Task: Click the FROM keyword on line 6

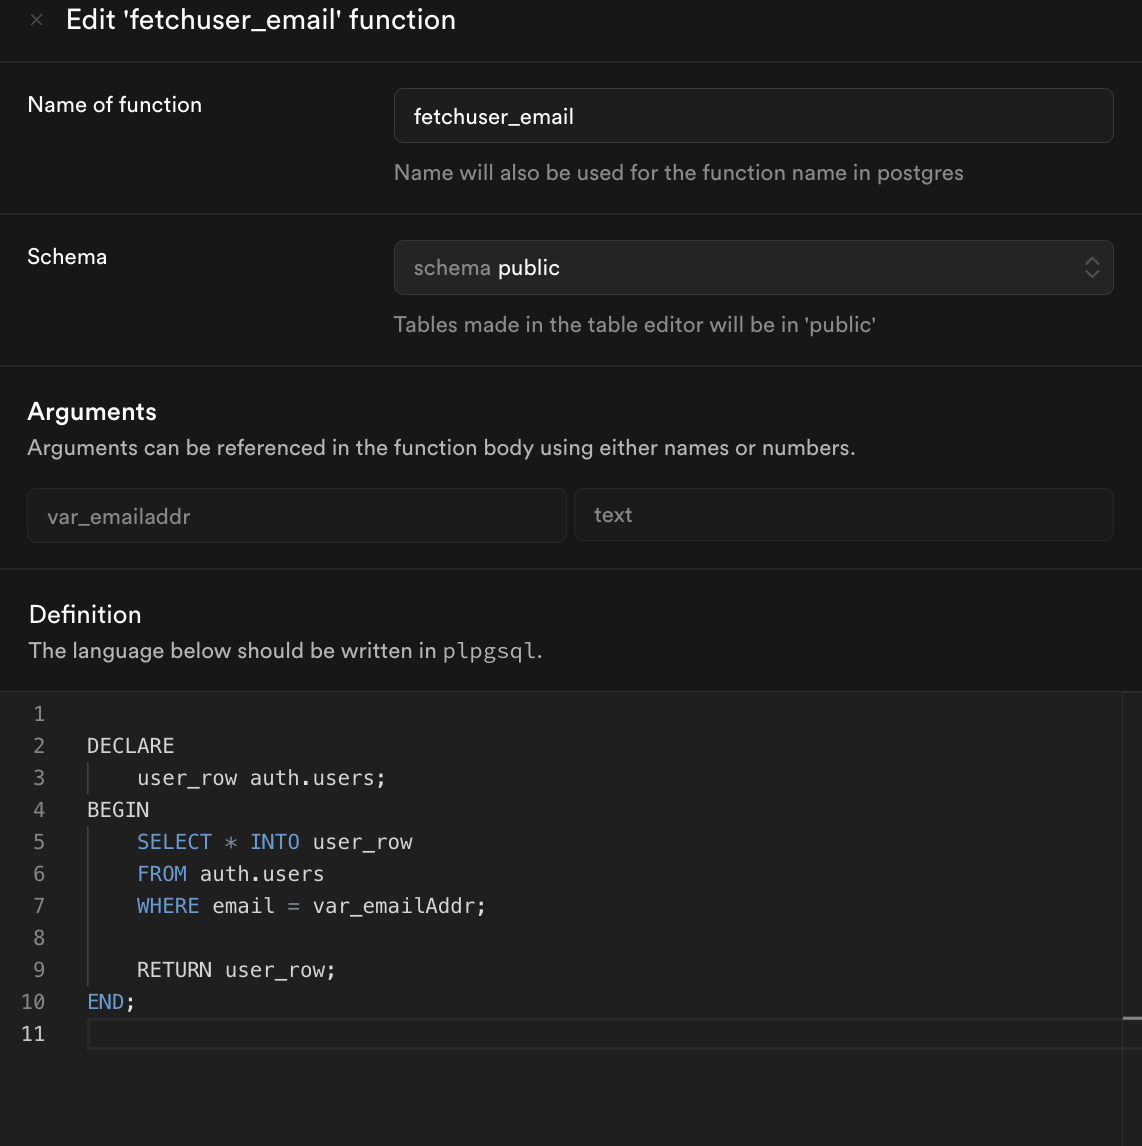Action: point(162,874)
